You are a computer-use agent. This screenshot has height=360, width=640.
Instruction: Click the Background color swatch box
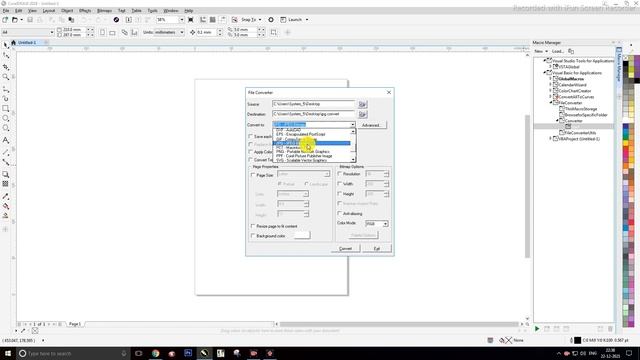(x=302, y=236)
